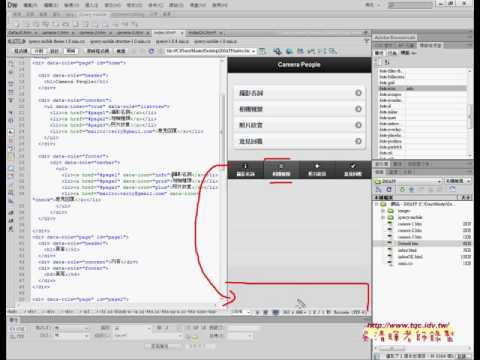Click the Dw application logo
This screenshot has height=360, width=480.
tap(12, 5)
